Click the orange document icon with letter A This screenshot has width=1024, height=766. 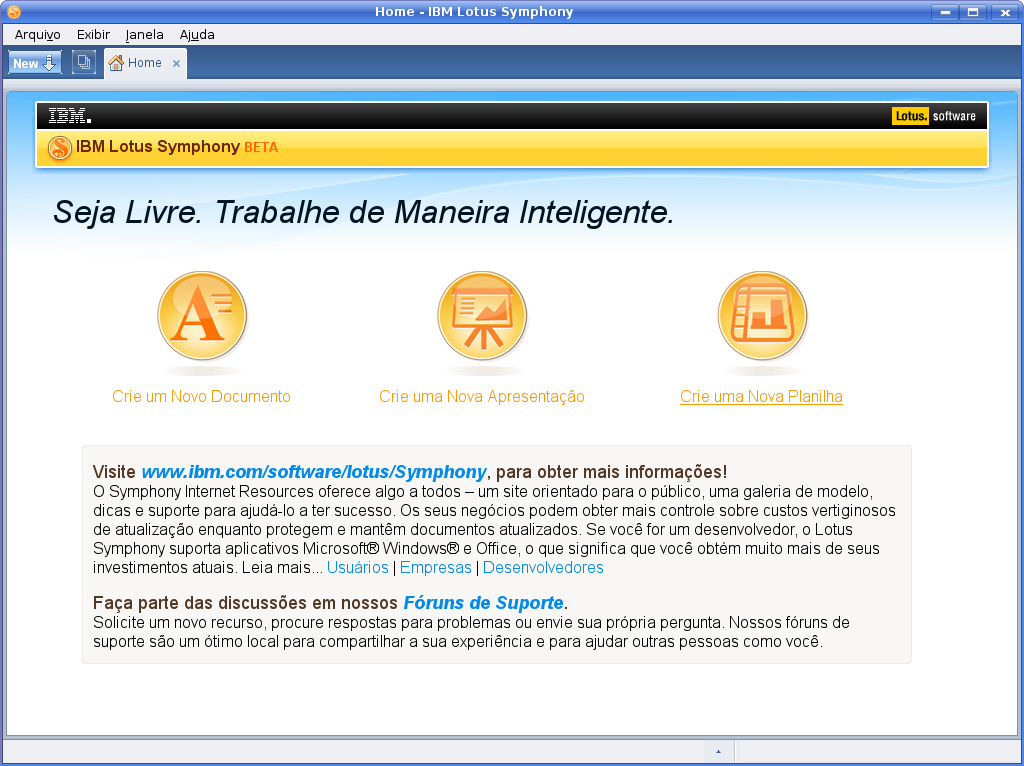[x=202, y=315]
